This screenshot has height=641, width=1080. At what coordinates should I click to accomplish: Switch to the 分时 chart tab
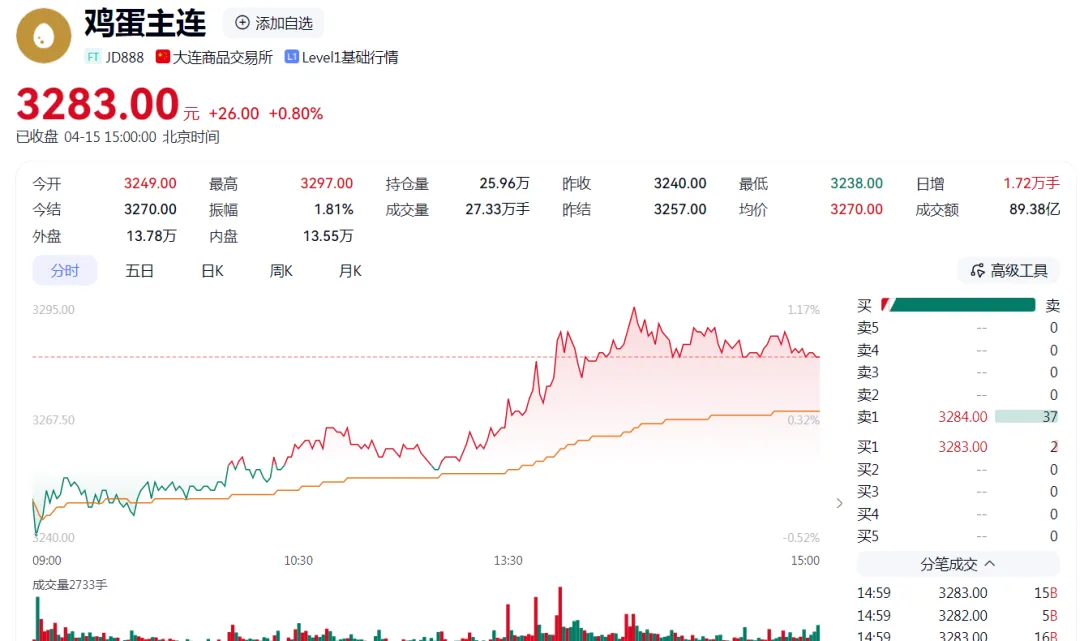pyautogui.click(x=65, y=271)
